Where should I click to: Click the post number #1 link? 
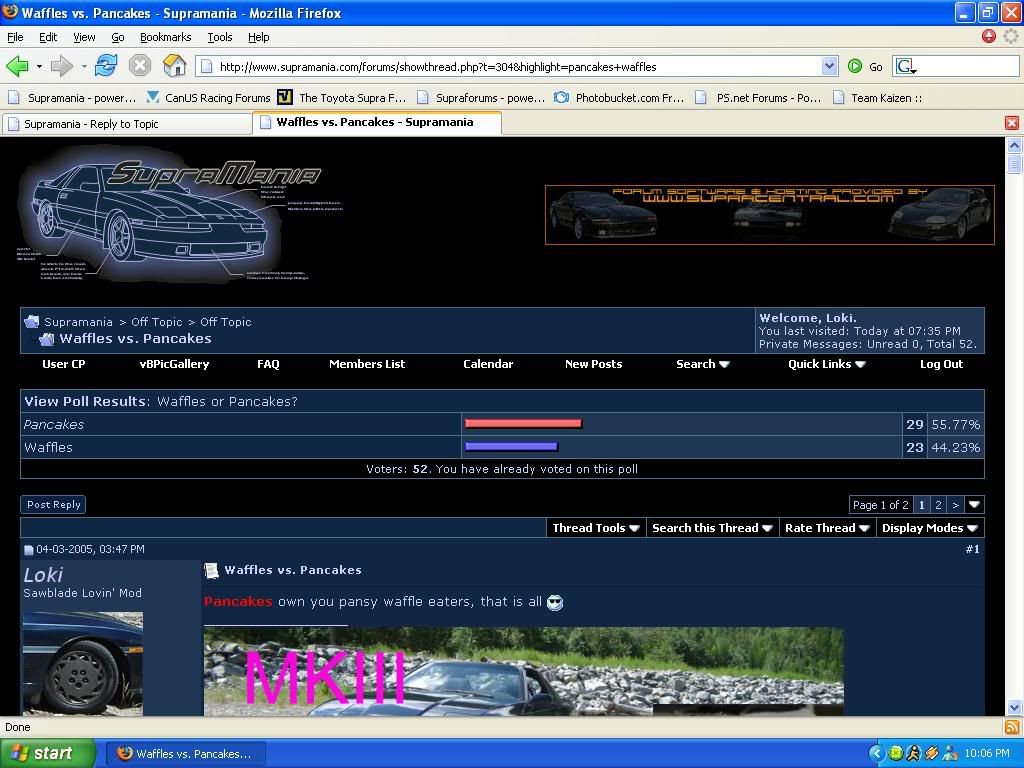(972, 549)
